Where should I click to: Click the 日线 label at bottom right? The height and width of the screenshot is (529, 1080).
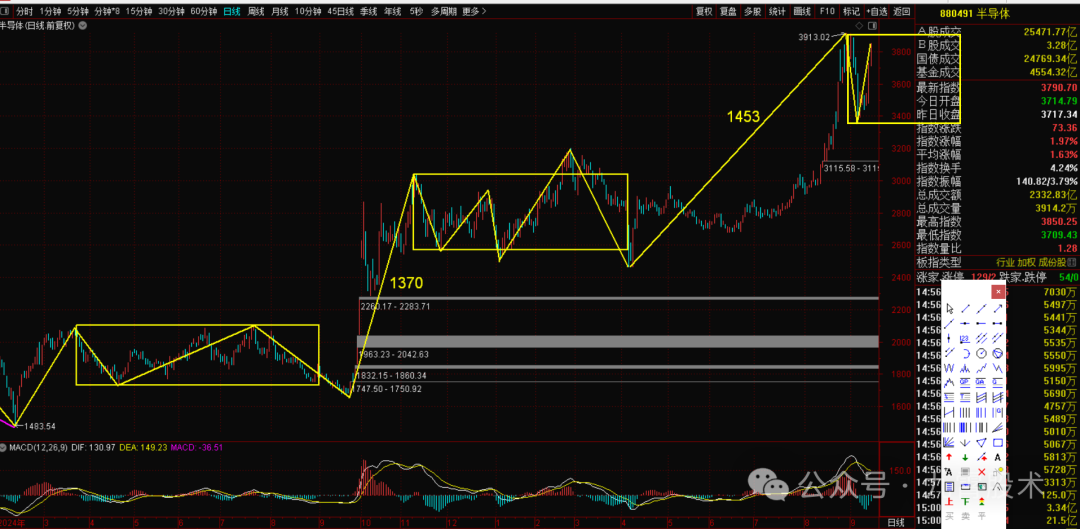895,522
